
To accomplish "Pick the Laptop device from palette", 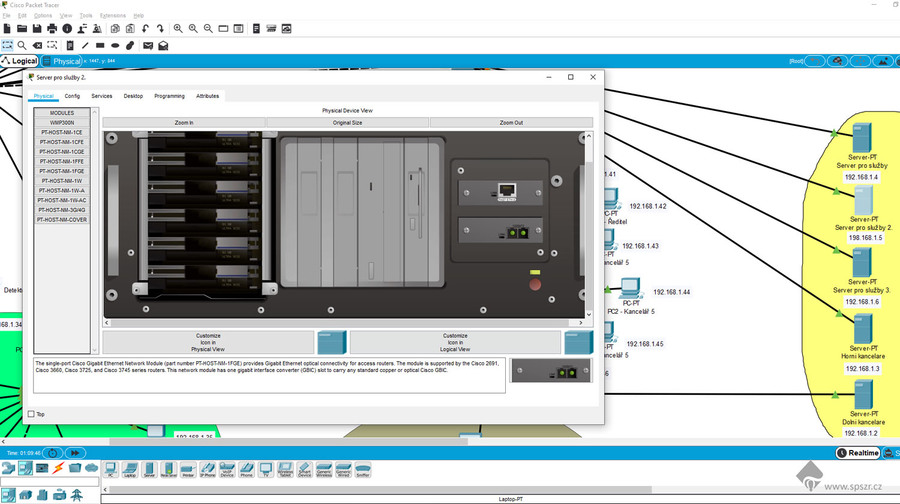I will tap(130, 470).
